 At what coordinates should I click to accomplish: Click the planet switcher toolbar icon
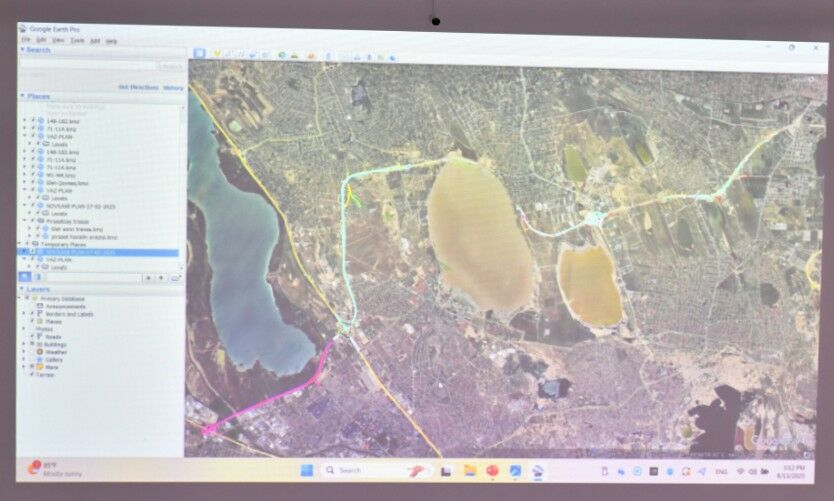click(x=311, y=54)
